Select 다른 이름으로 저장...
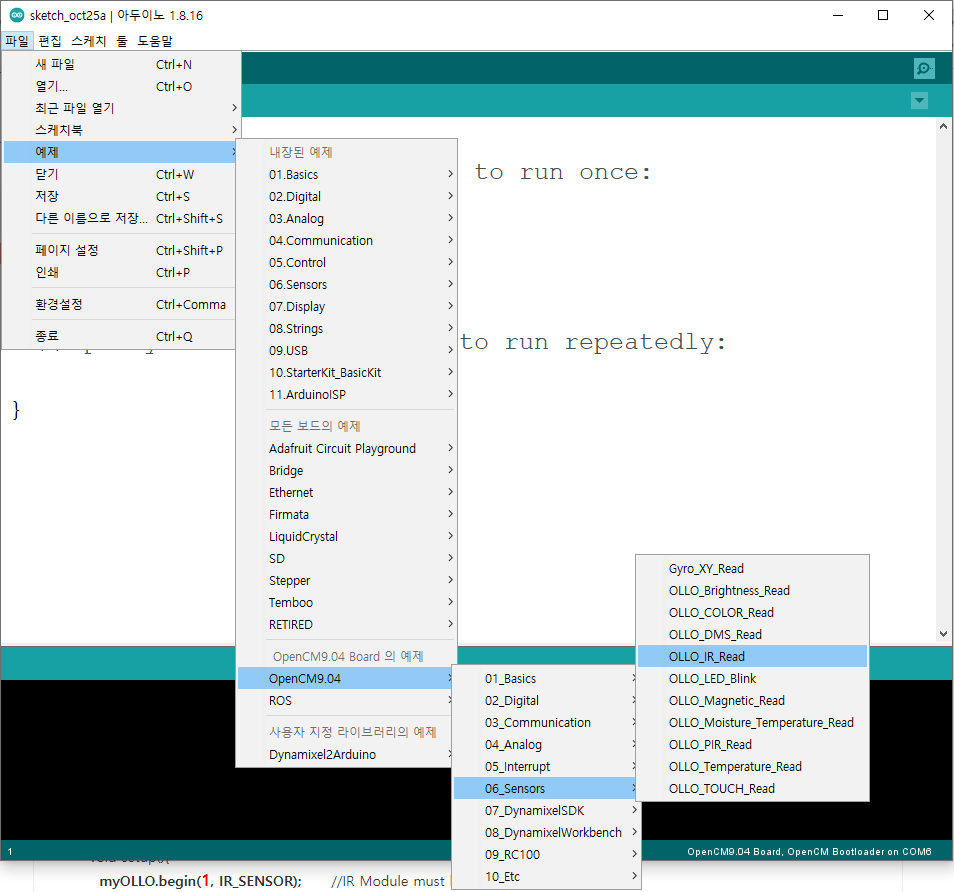Image resolution: width=954 pixels, height=892 pixels. point(119,218)
